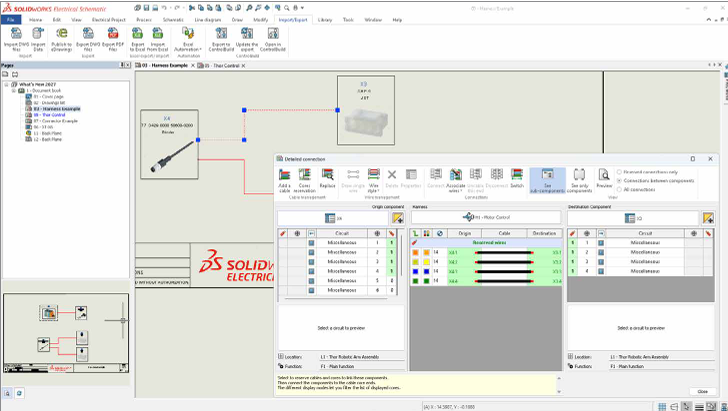The height and width of the screenshot is (411, 728).
Task: Click Preview in Detailed connection
Action: point(604,178)
